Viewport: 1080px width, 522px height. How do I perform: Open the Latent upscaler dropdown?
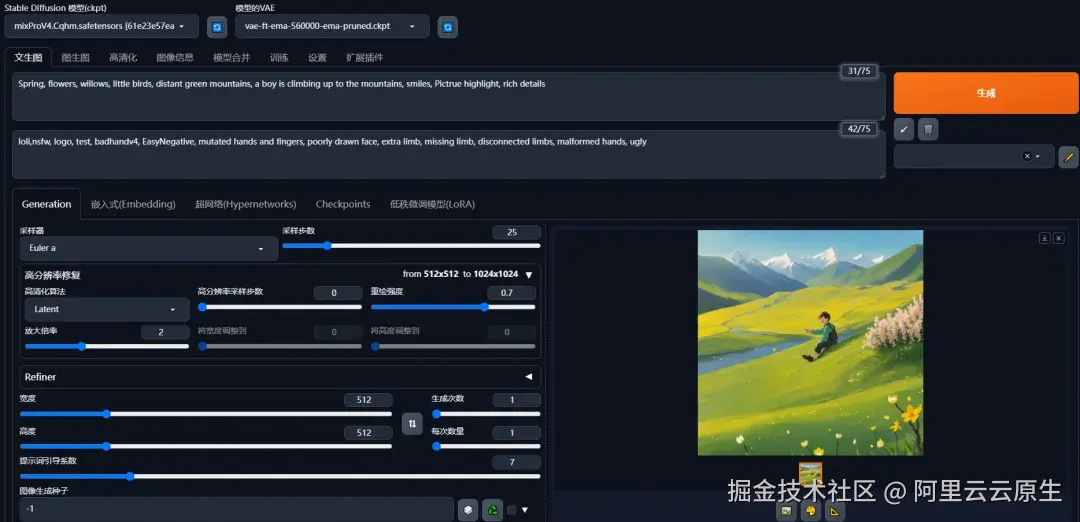(x=107, y=310)
